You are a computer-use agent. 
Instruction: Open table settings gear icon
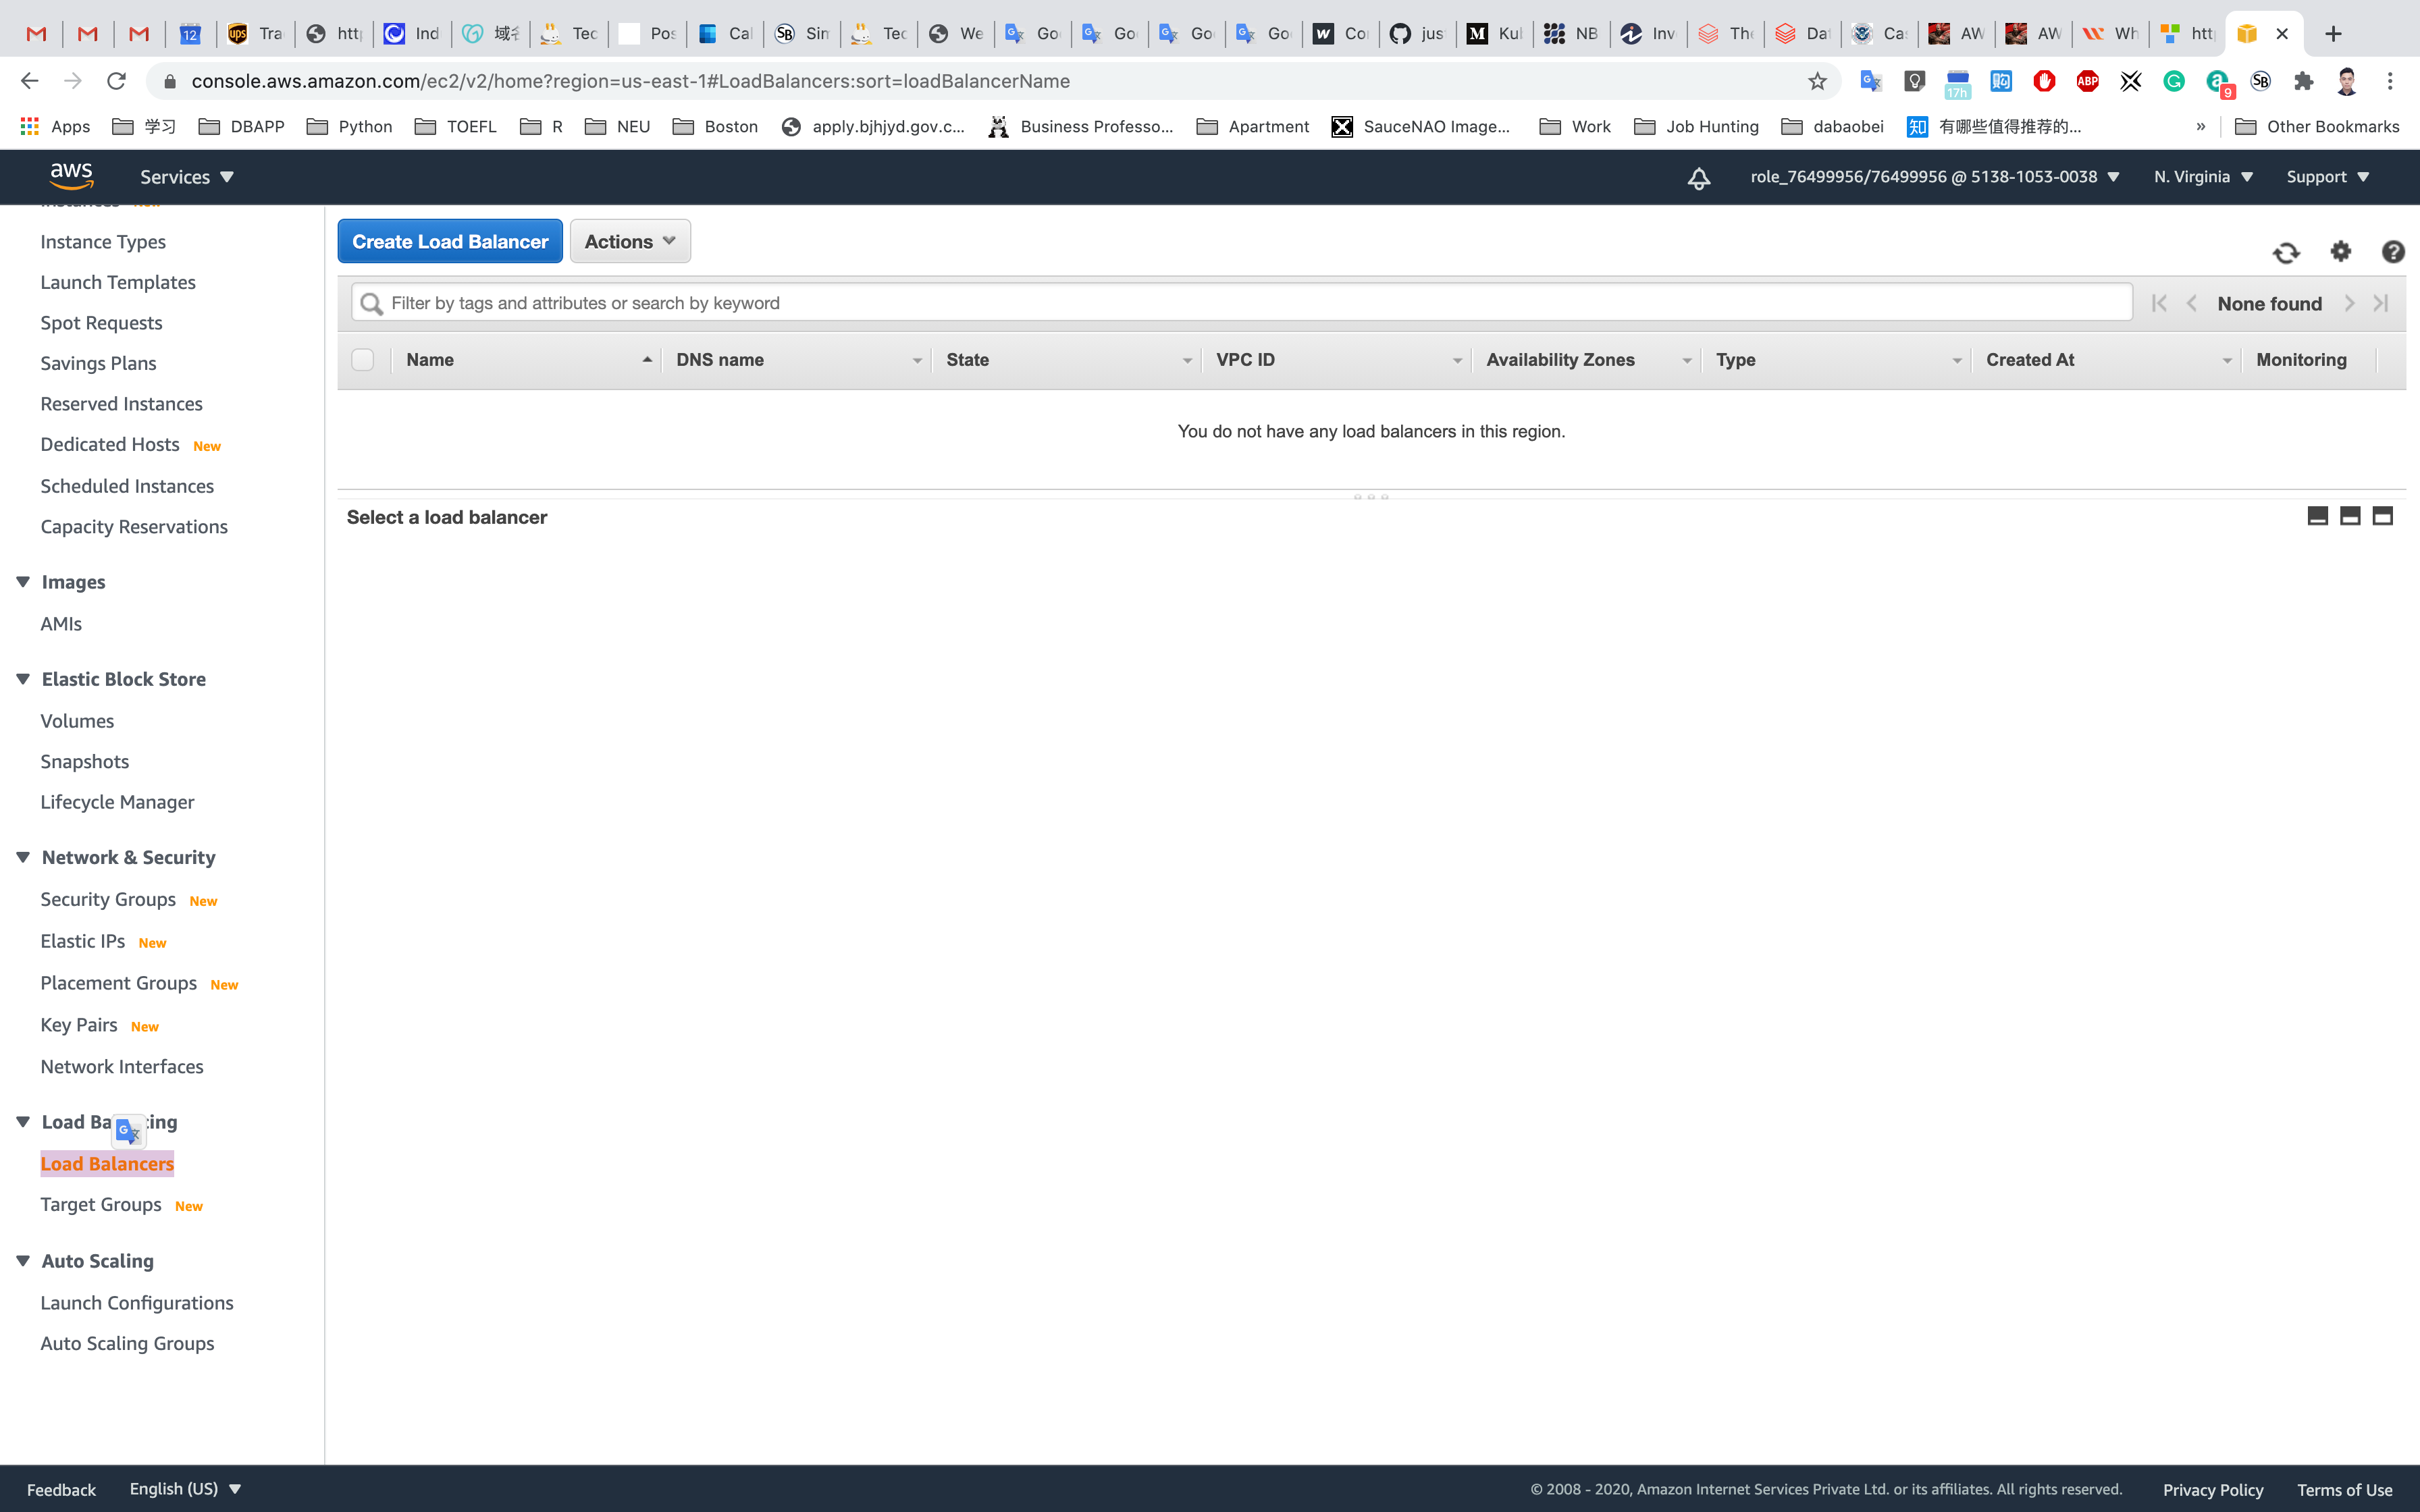click(2340, 251)
